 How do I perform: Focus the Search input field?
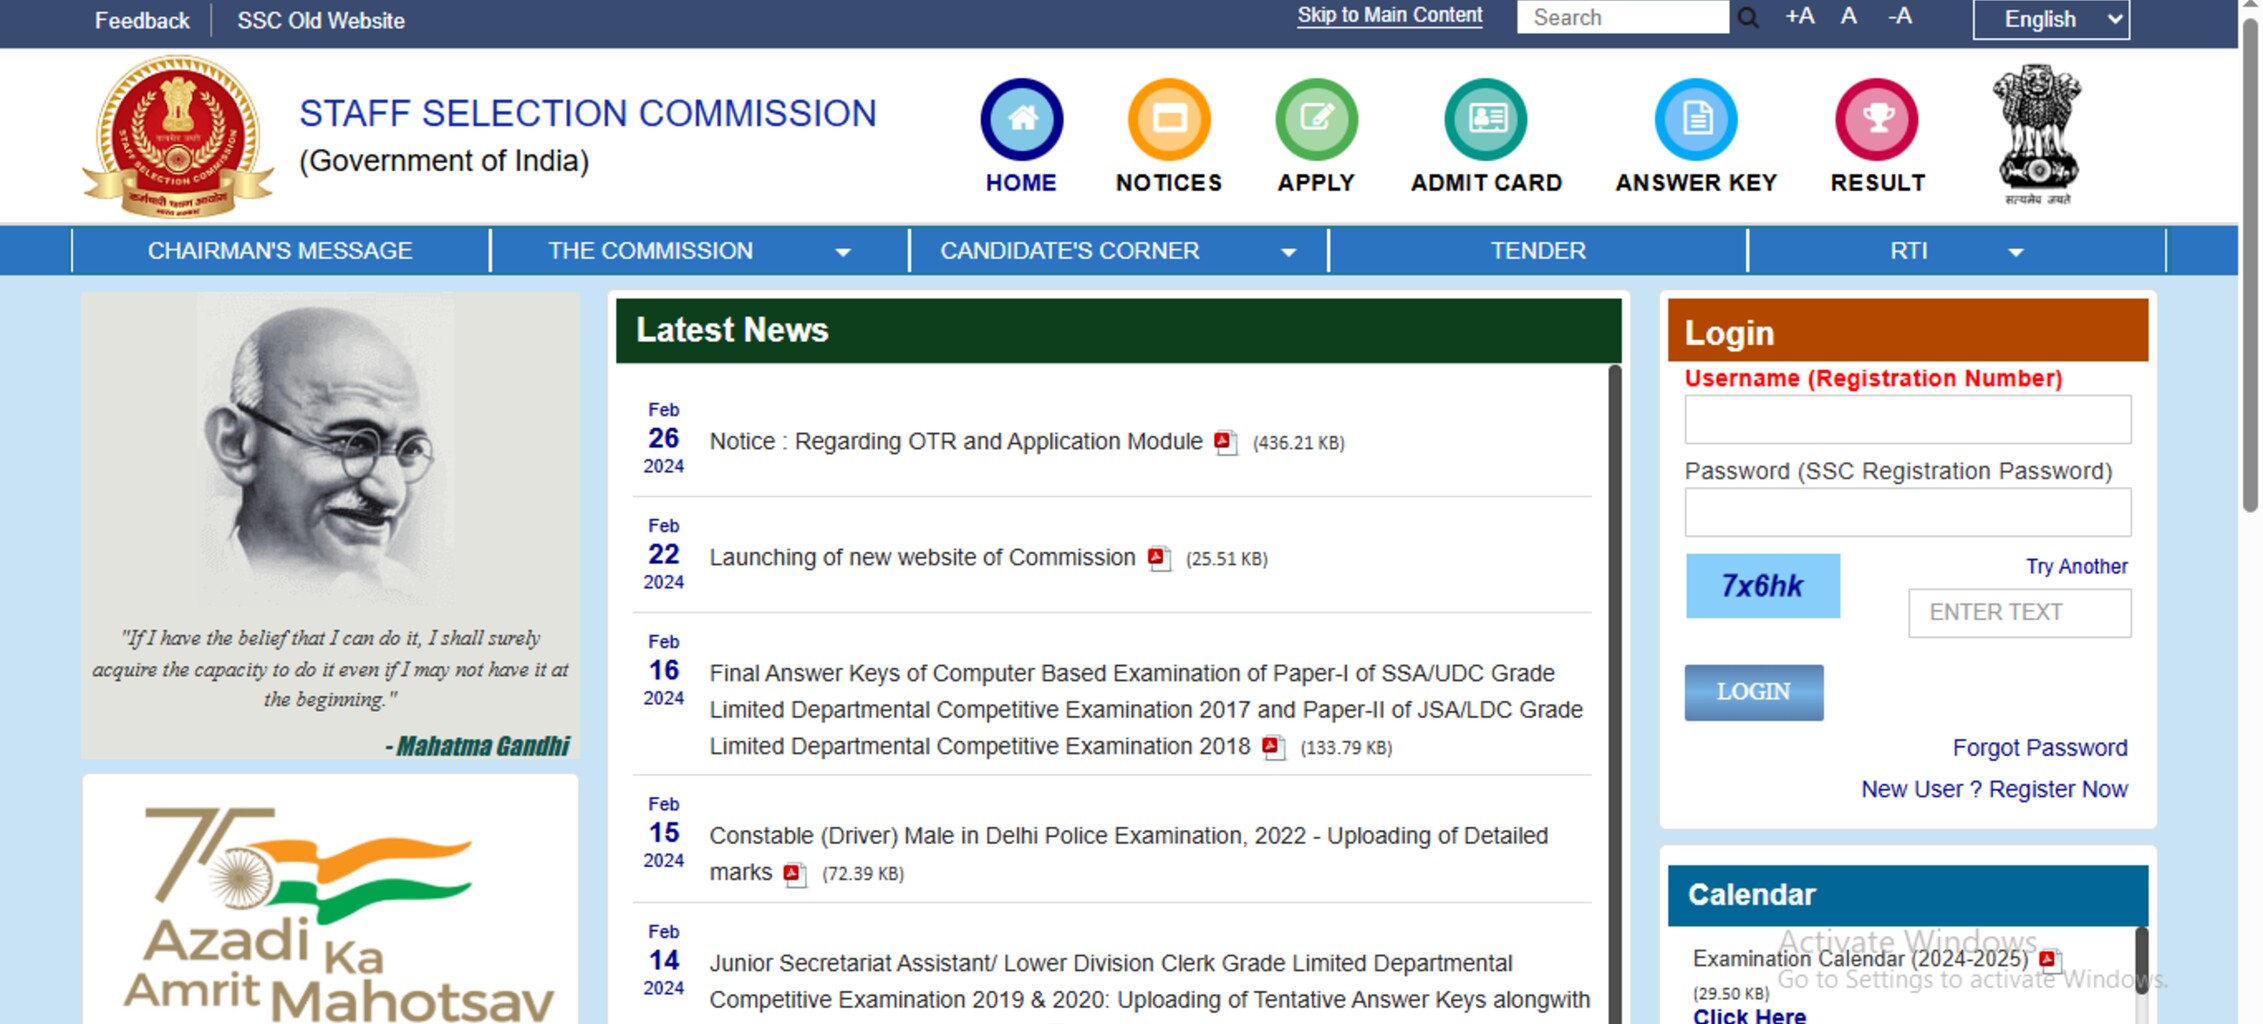pos(1622,17)
